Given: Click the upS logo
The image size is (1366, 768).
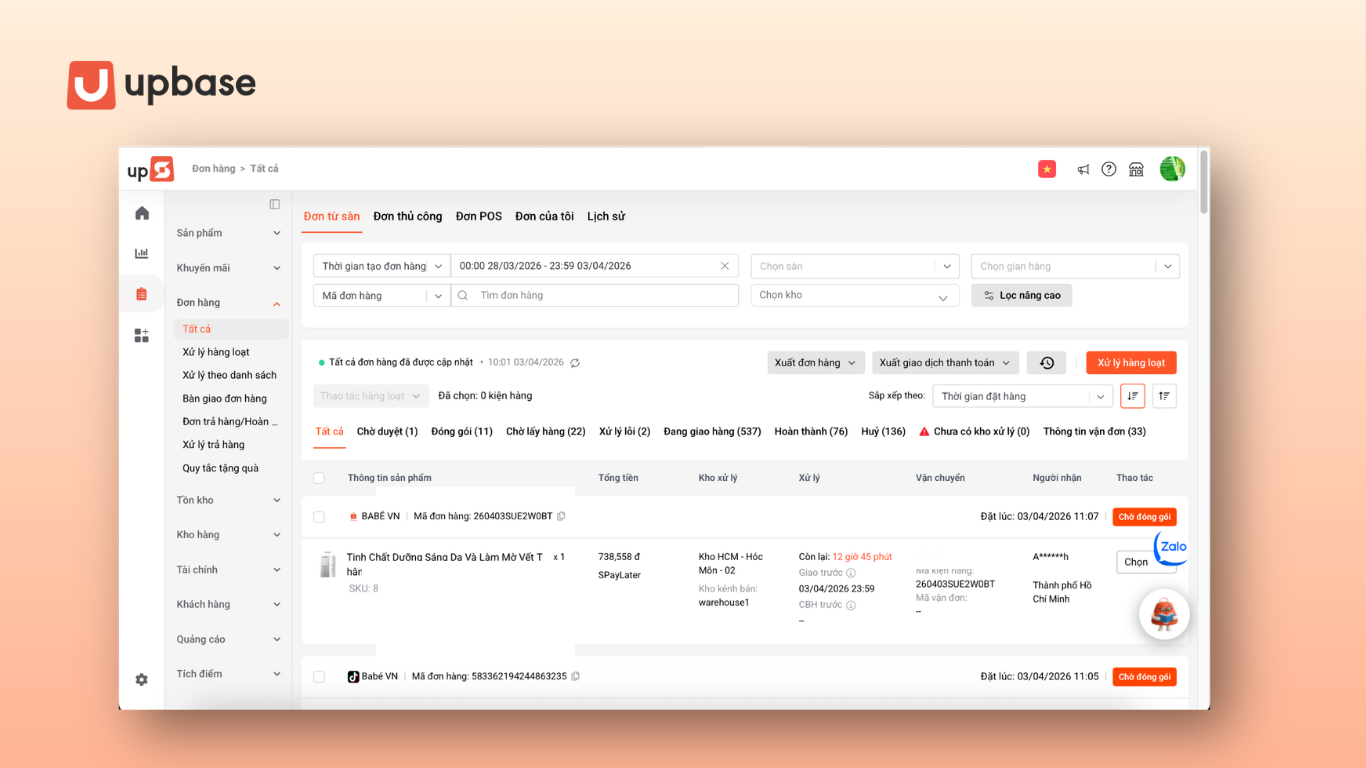Looking at the screenshot, I should pyautogui.click(x=150, y=170).
